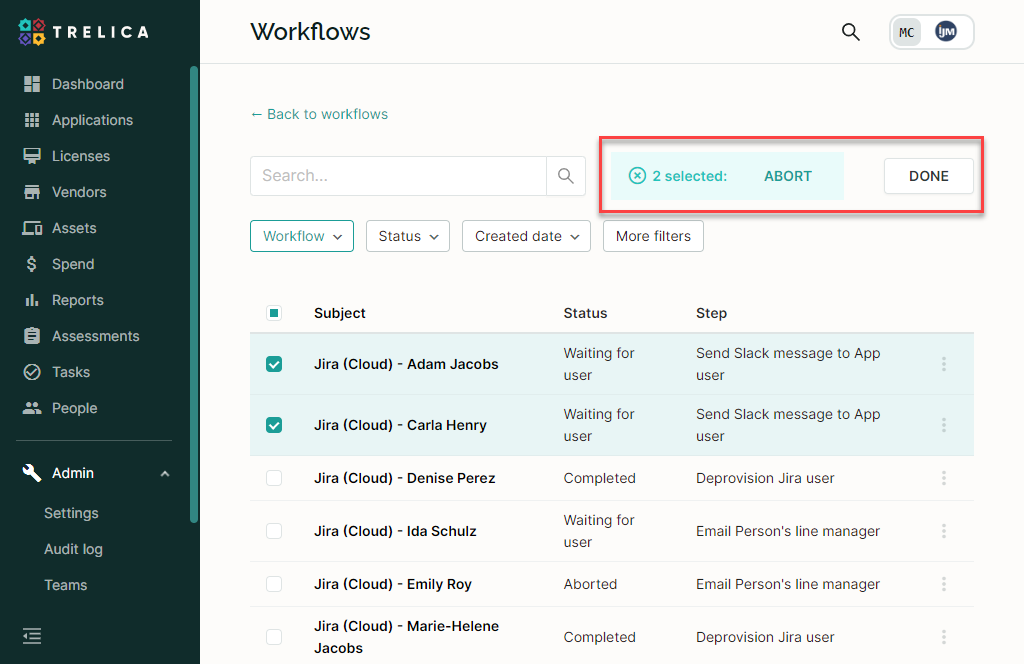1024x664 pixels.
Task: Check the Ida Schulz row checkbox
Action: [274, 531]
